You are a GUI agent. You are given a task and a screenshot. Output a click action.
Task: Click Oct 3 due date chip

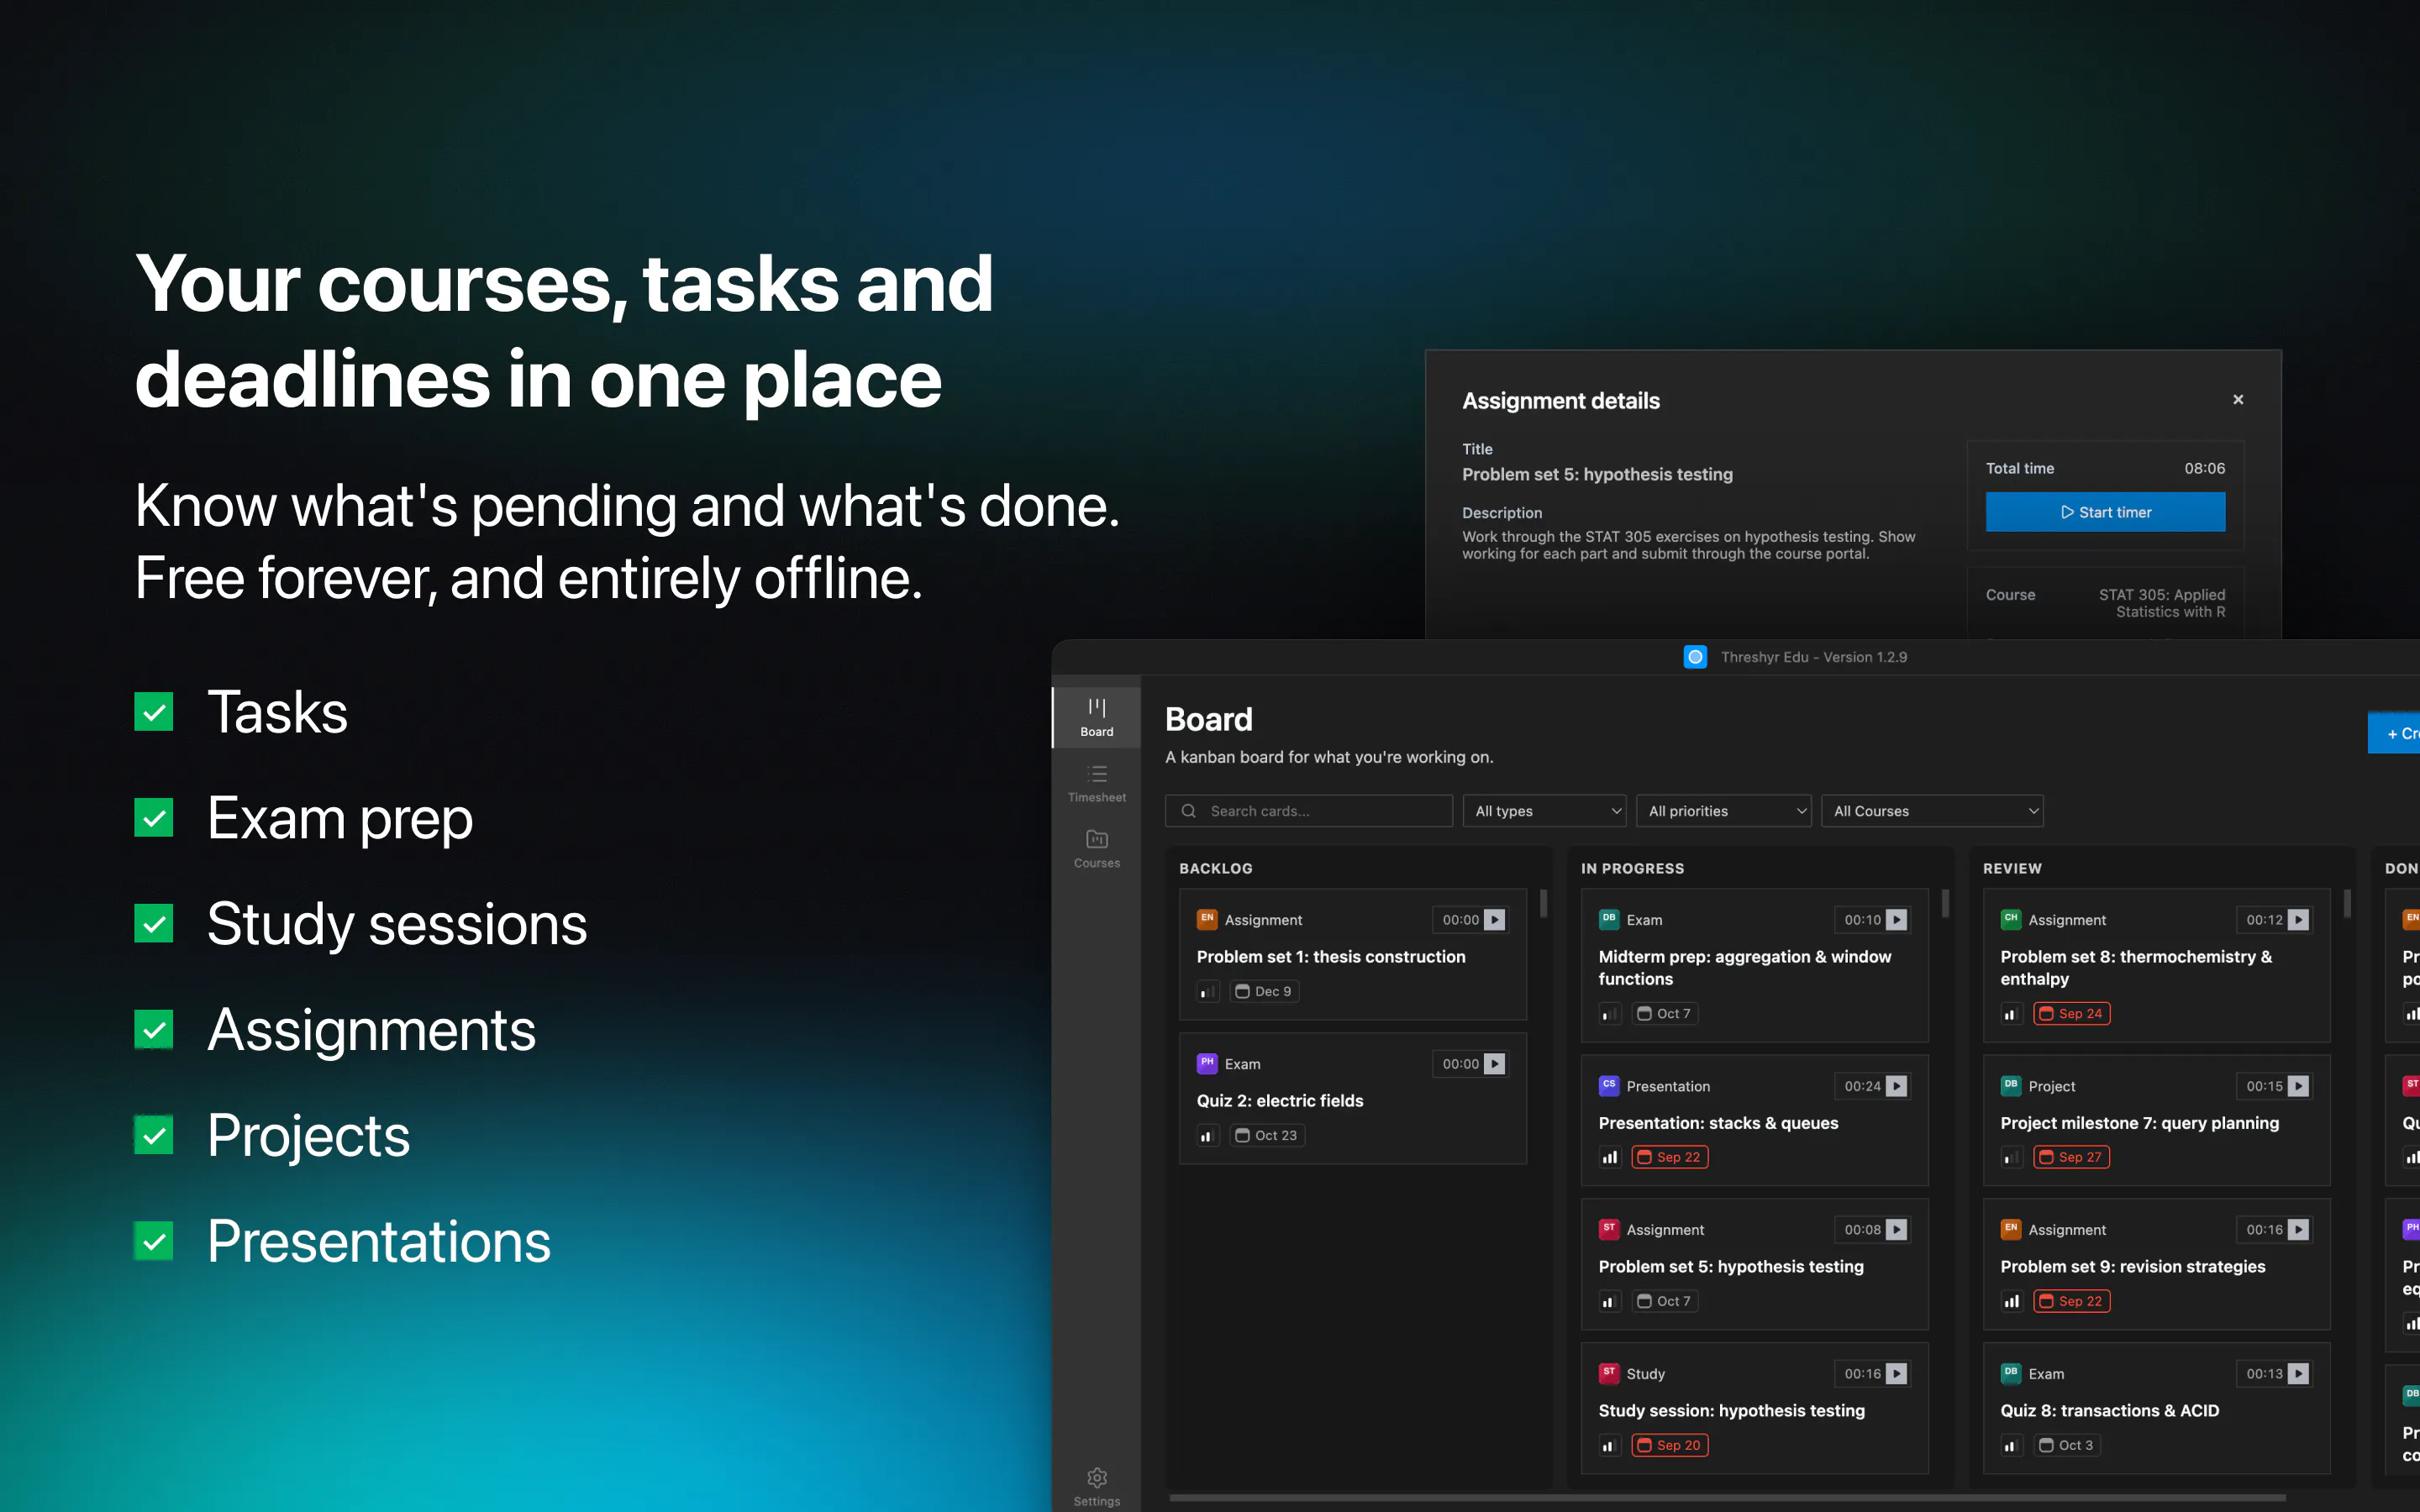click(x=2066, y=1446)
